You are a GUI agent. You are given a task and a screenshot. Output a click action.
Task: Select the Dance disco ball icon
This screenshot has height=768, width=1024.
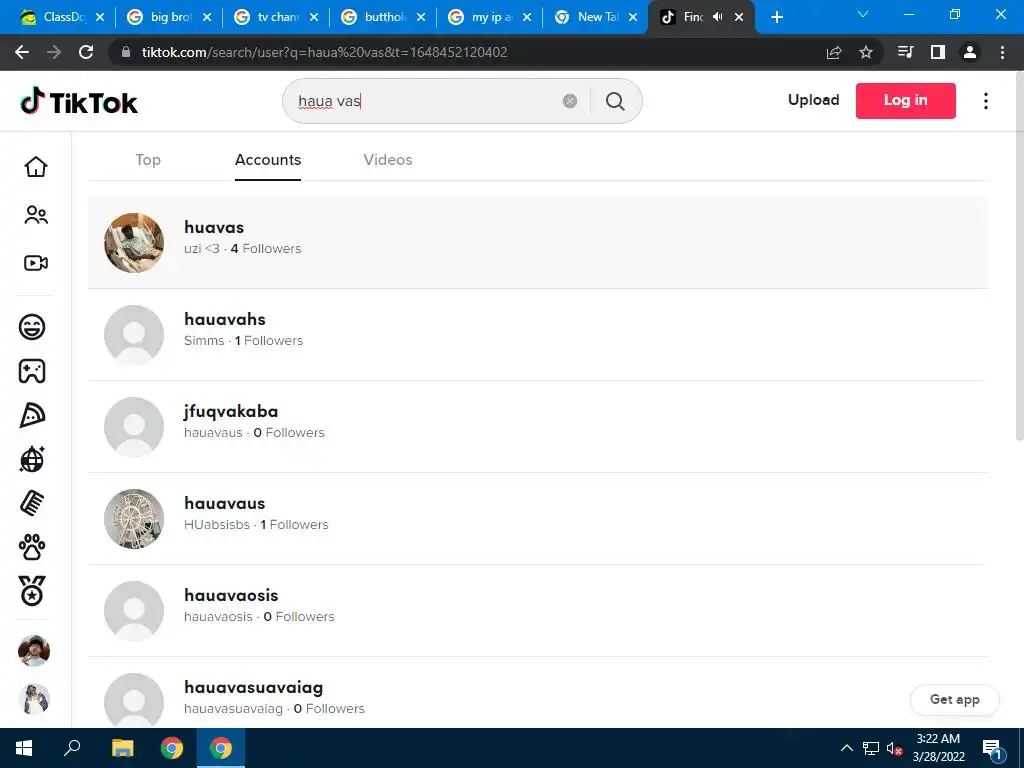click(32, 459)
